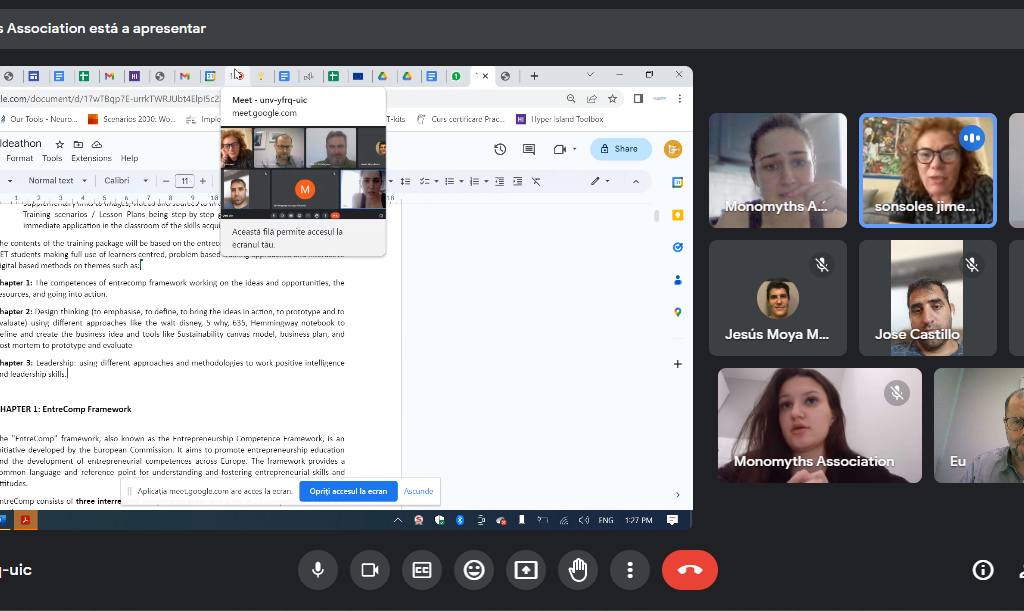Star the document in Docs title bar

[60, 144]
